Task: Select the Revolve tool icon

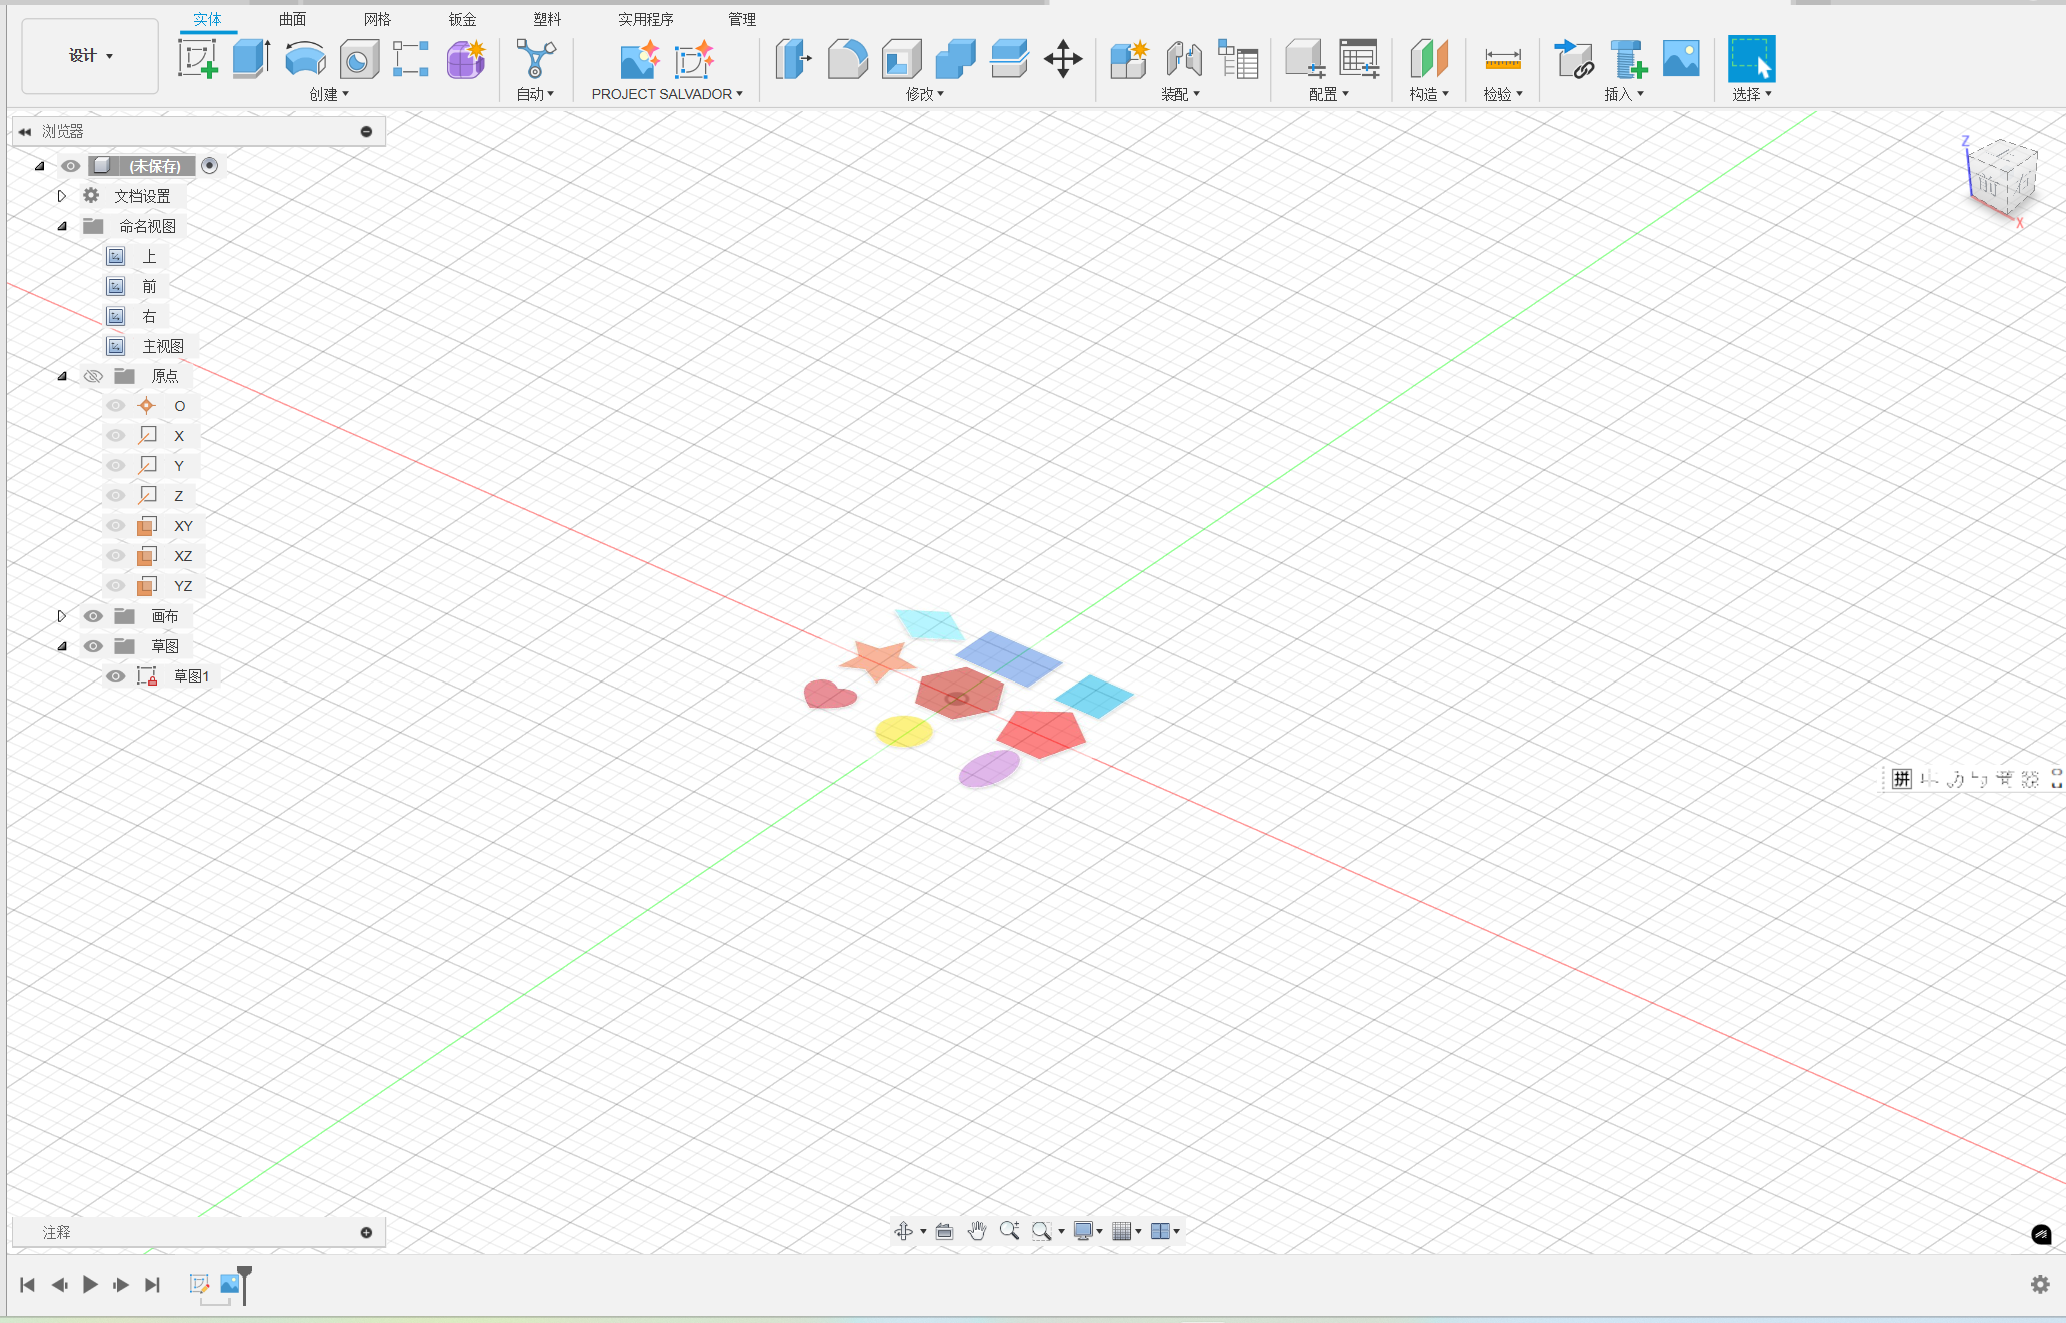Action: pos(305,59)
